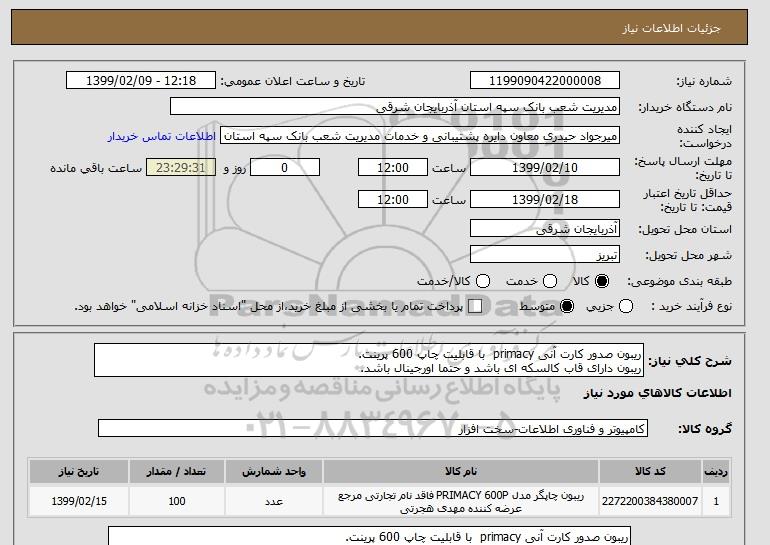Click the price validity hour 12:00 field
Image resolution: width=770 pixels, height=545 pixels.
click(x=393, y=199)
